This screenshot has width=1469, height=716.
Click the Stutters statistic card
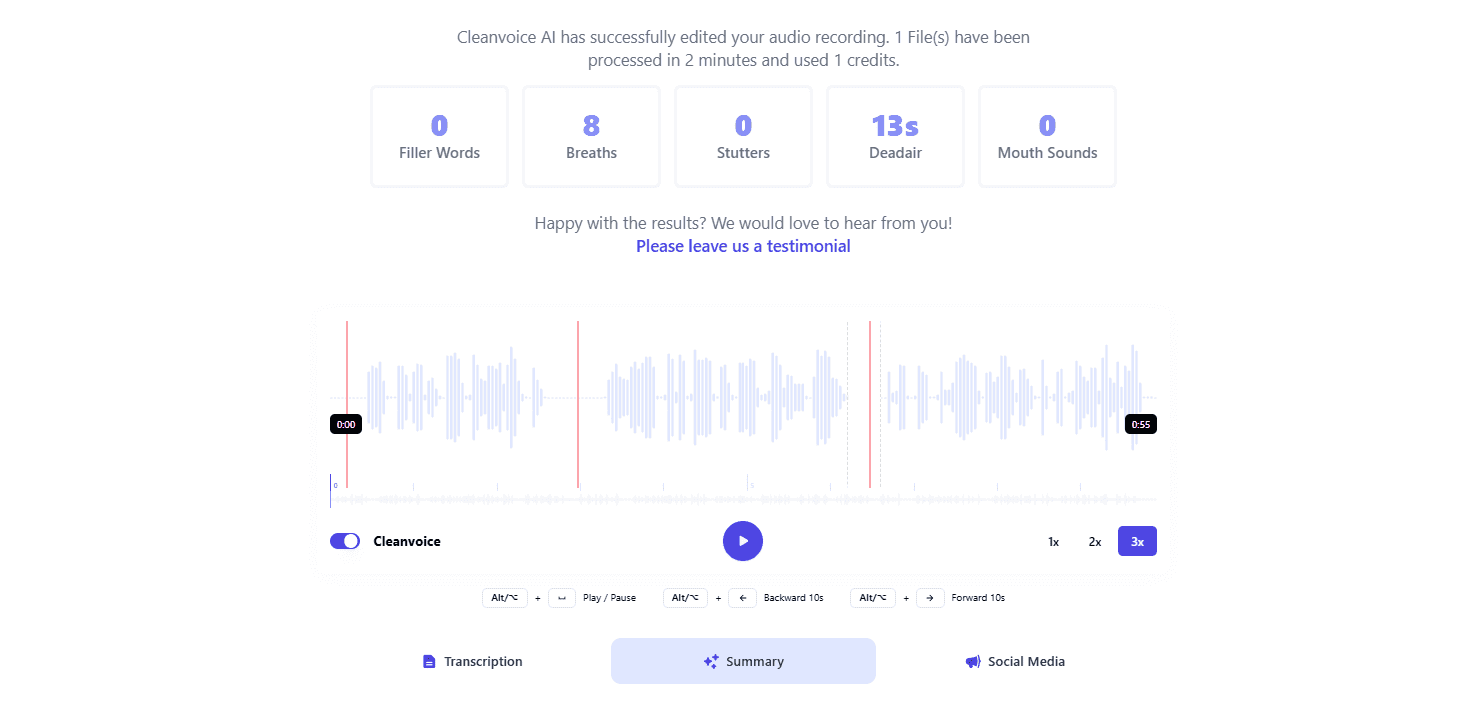(x=743, y=136)
